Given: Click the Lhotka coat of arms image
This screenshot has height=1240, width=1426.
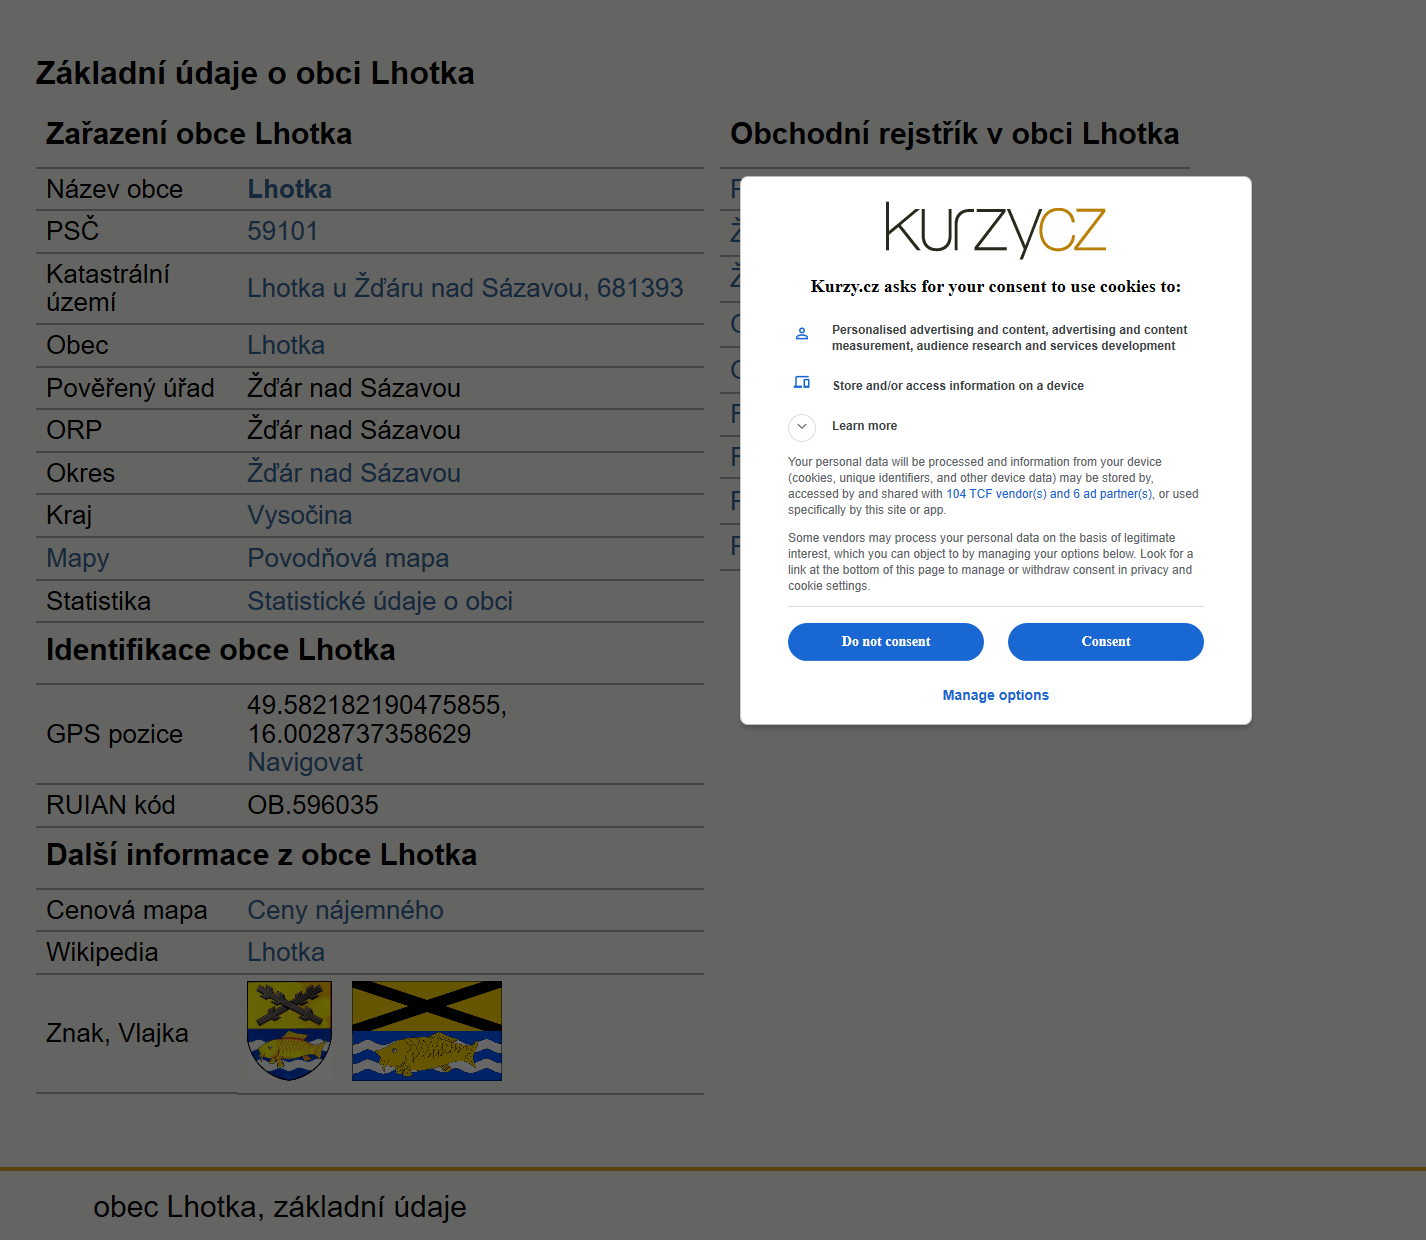Looking at the screenshot, I should click(x=289, y=1031).
